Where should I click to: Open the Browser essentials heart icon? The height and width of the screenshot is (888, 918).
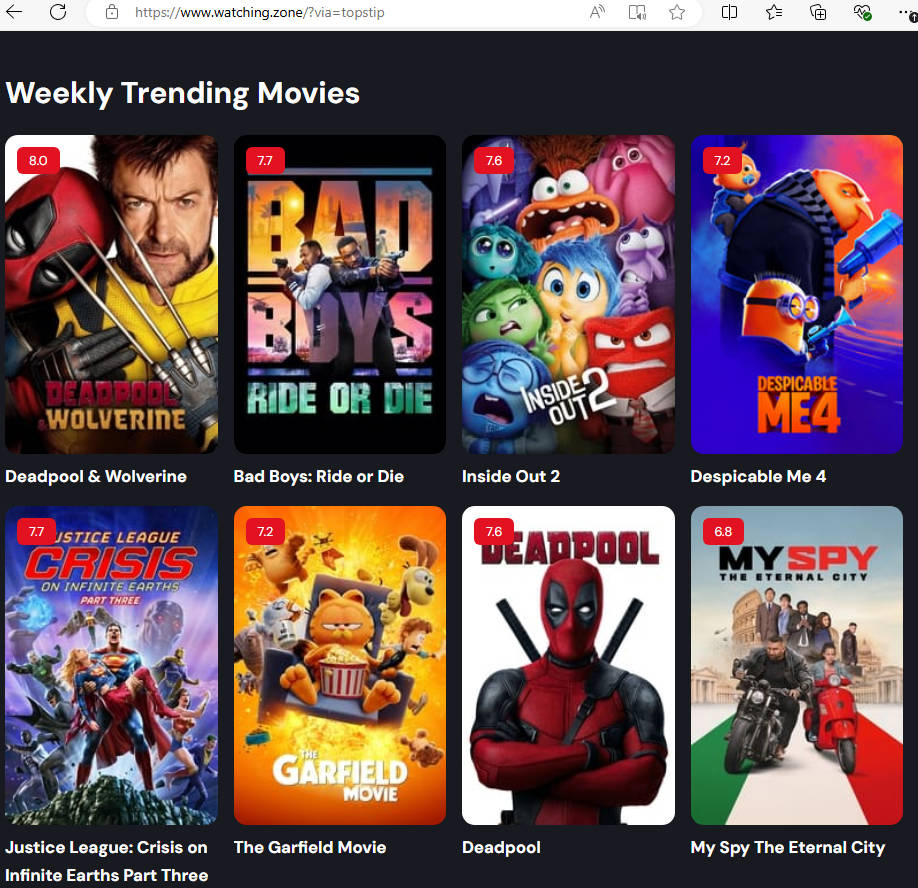point(862,12)
